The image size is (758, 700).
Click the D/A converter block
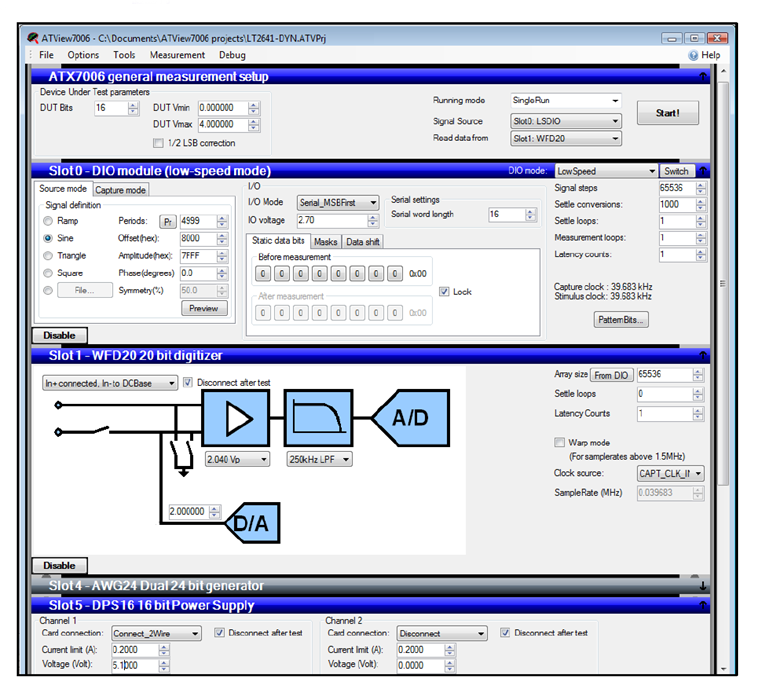[252, 523]
